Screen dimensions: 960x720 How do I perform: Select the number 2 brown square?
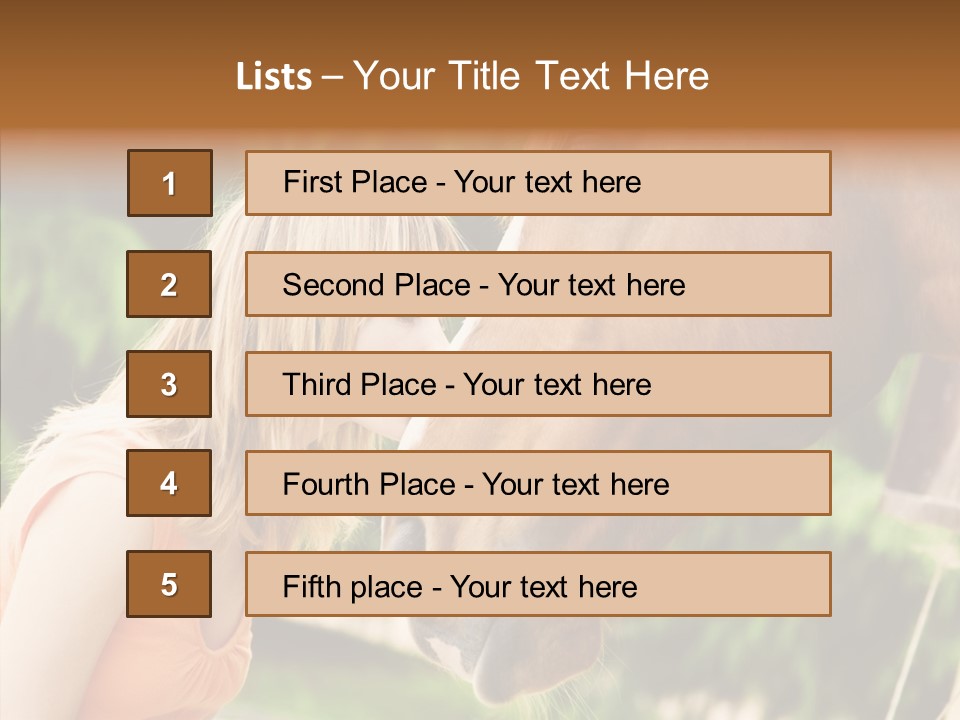[x=169, y=284]
